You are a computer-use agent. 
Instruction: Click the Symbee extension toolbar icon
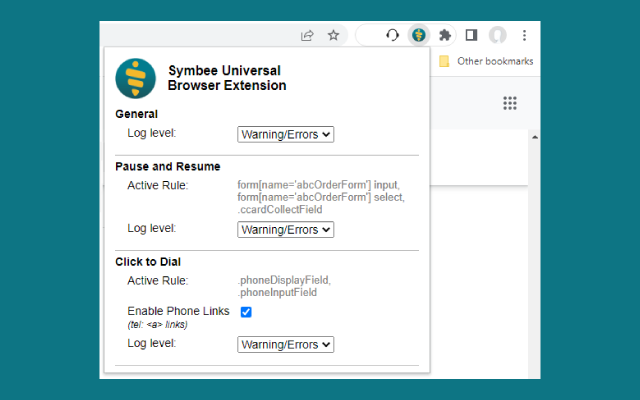click(x=418, y=35)
